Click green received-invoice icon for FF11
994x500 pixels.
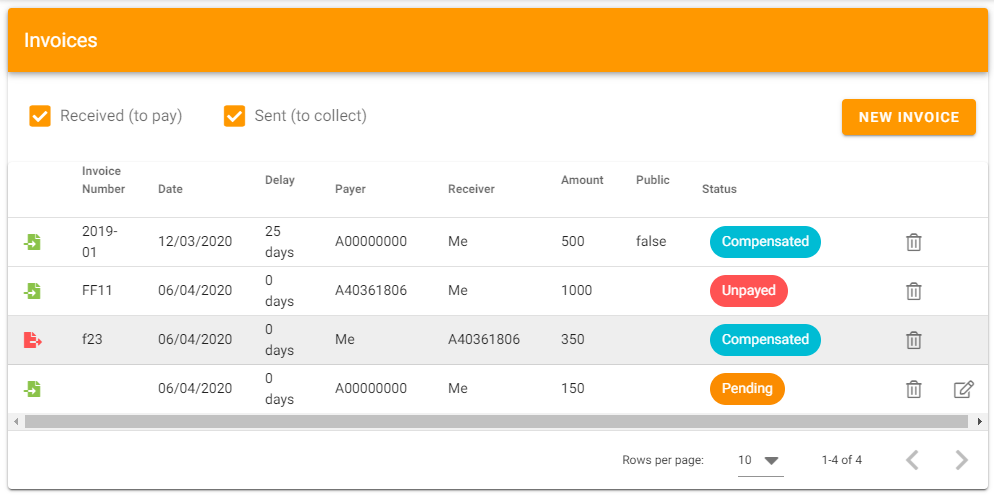click(x=32, y=291)
